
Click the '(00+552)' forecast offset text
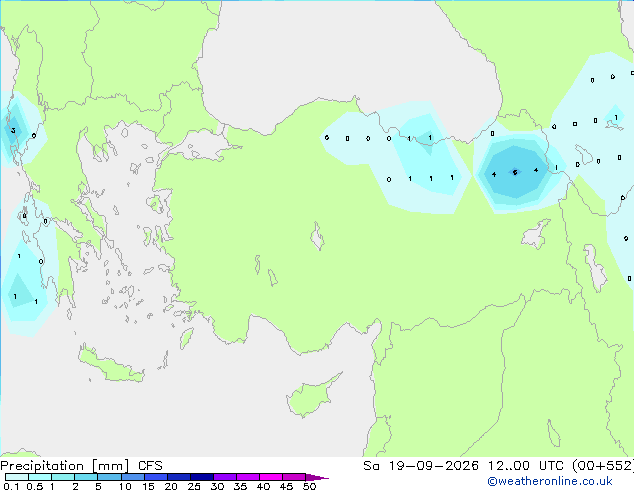[603, 466]
